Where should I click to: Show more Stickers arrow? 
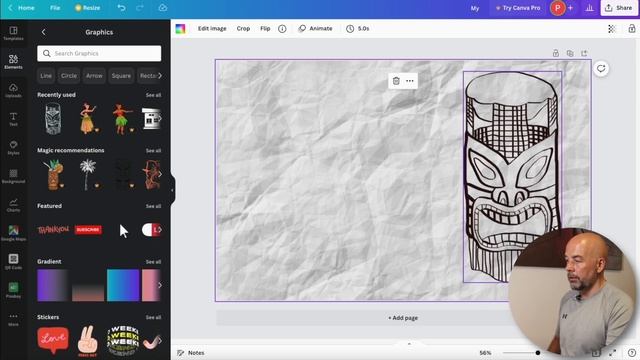click(160, 340)
